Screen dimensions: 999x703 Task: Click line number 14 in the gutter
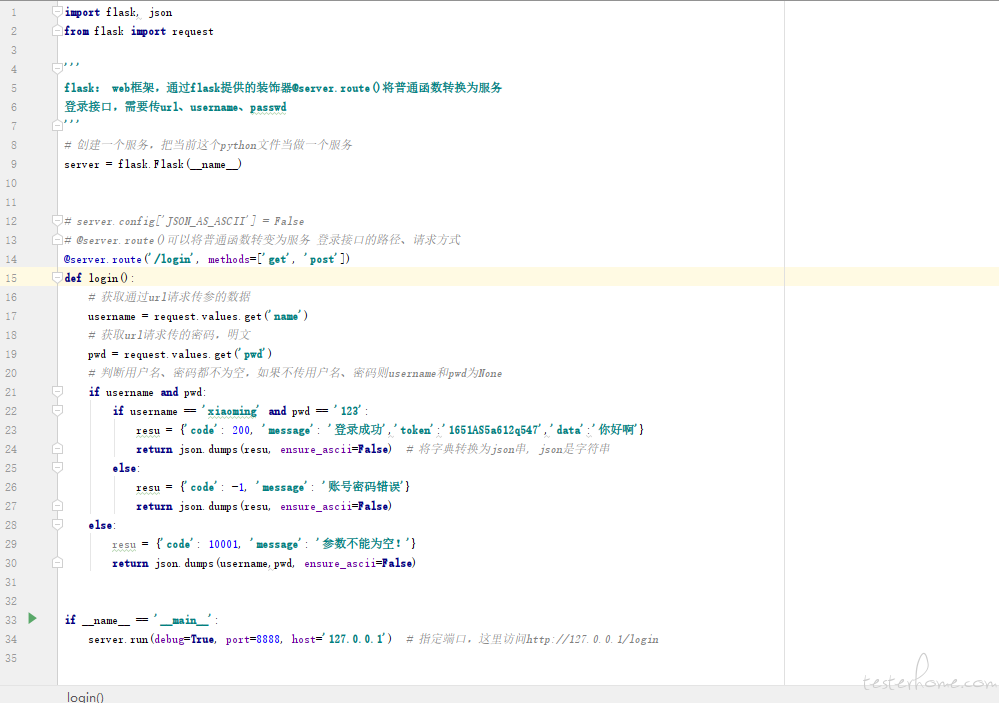pos(11,259)
